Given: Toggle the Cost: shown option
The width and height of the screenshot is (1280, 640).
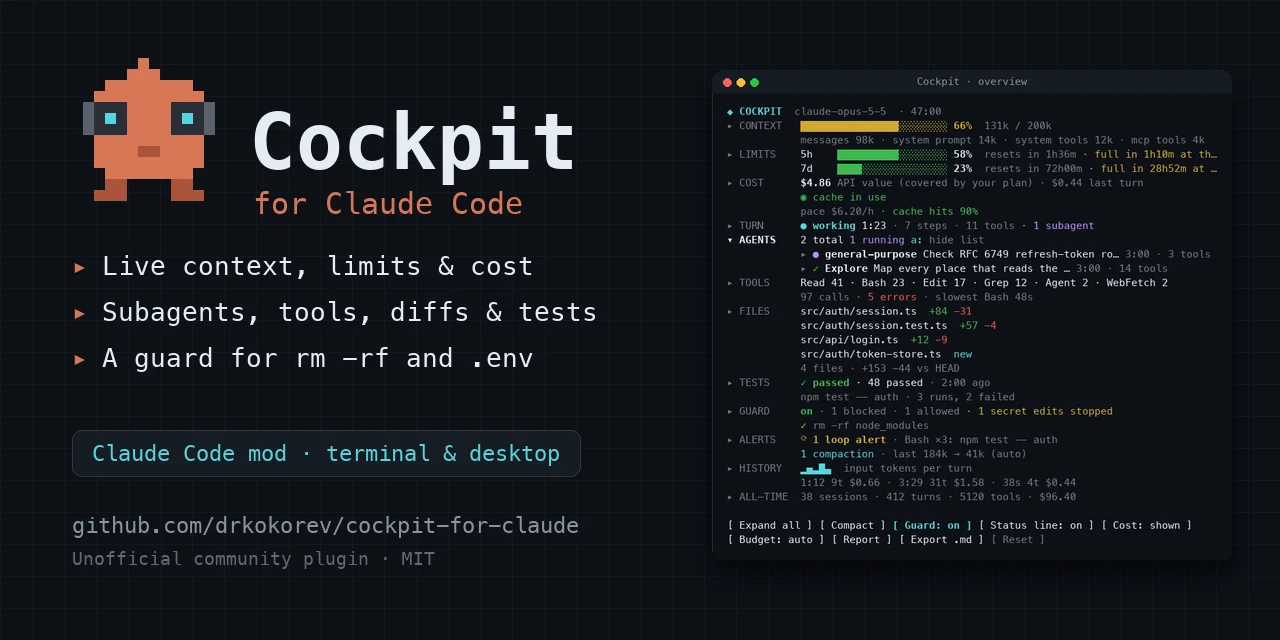Looking at the screenshot, I should pyautogui.click(x=1145, y=525).
